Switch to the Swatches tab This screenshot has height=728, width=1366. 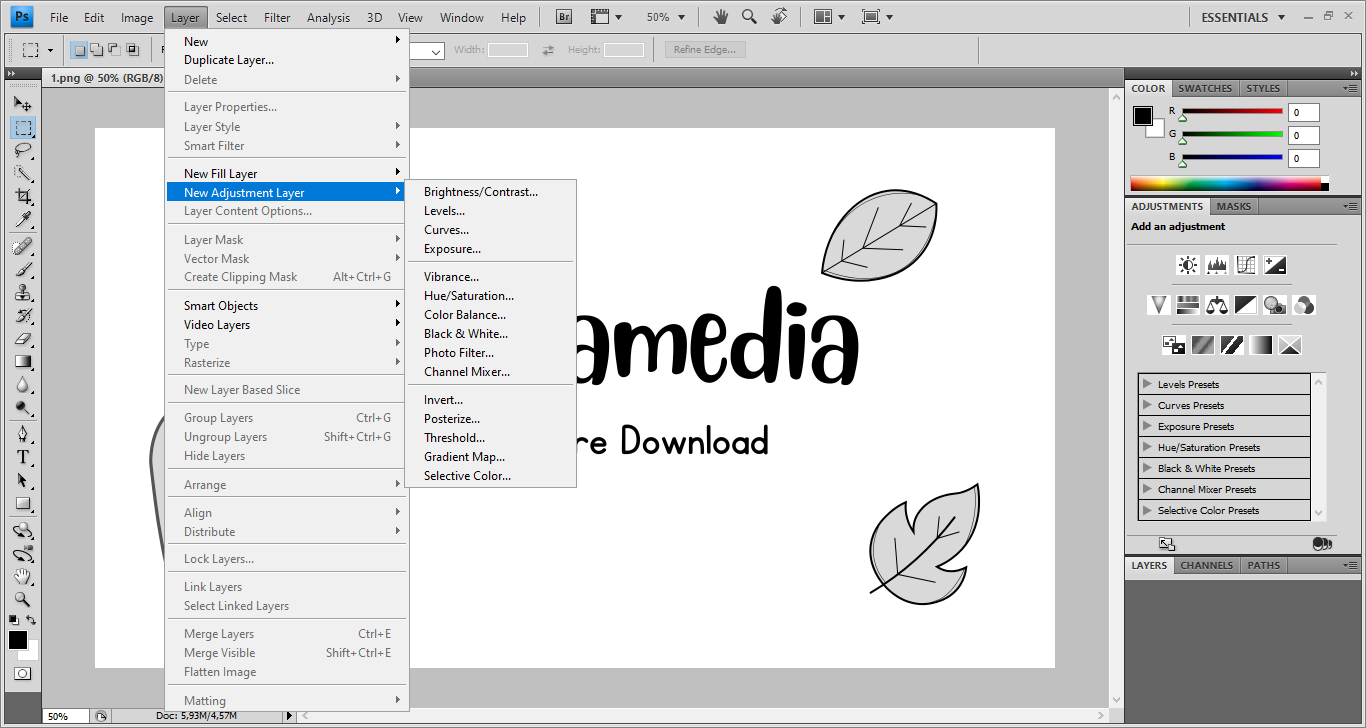click(1205, 88)
